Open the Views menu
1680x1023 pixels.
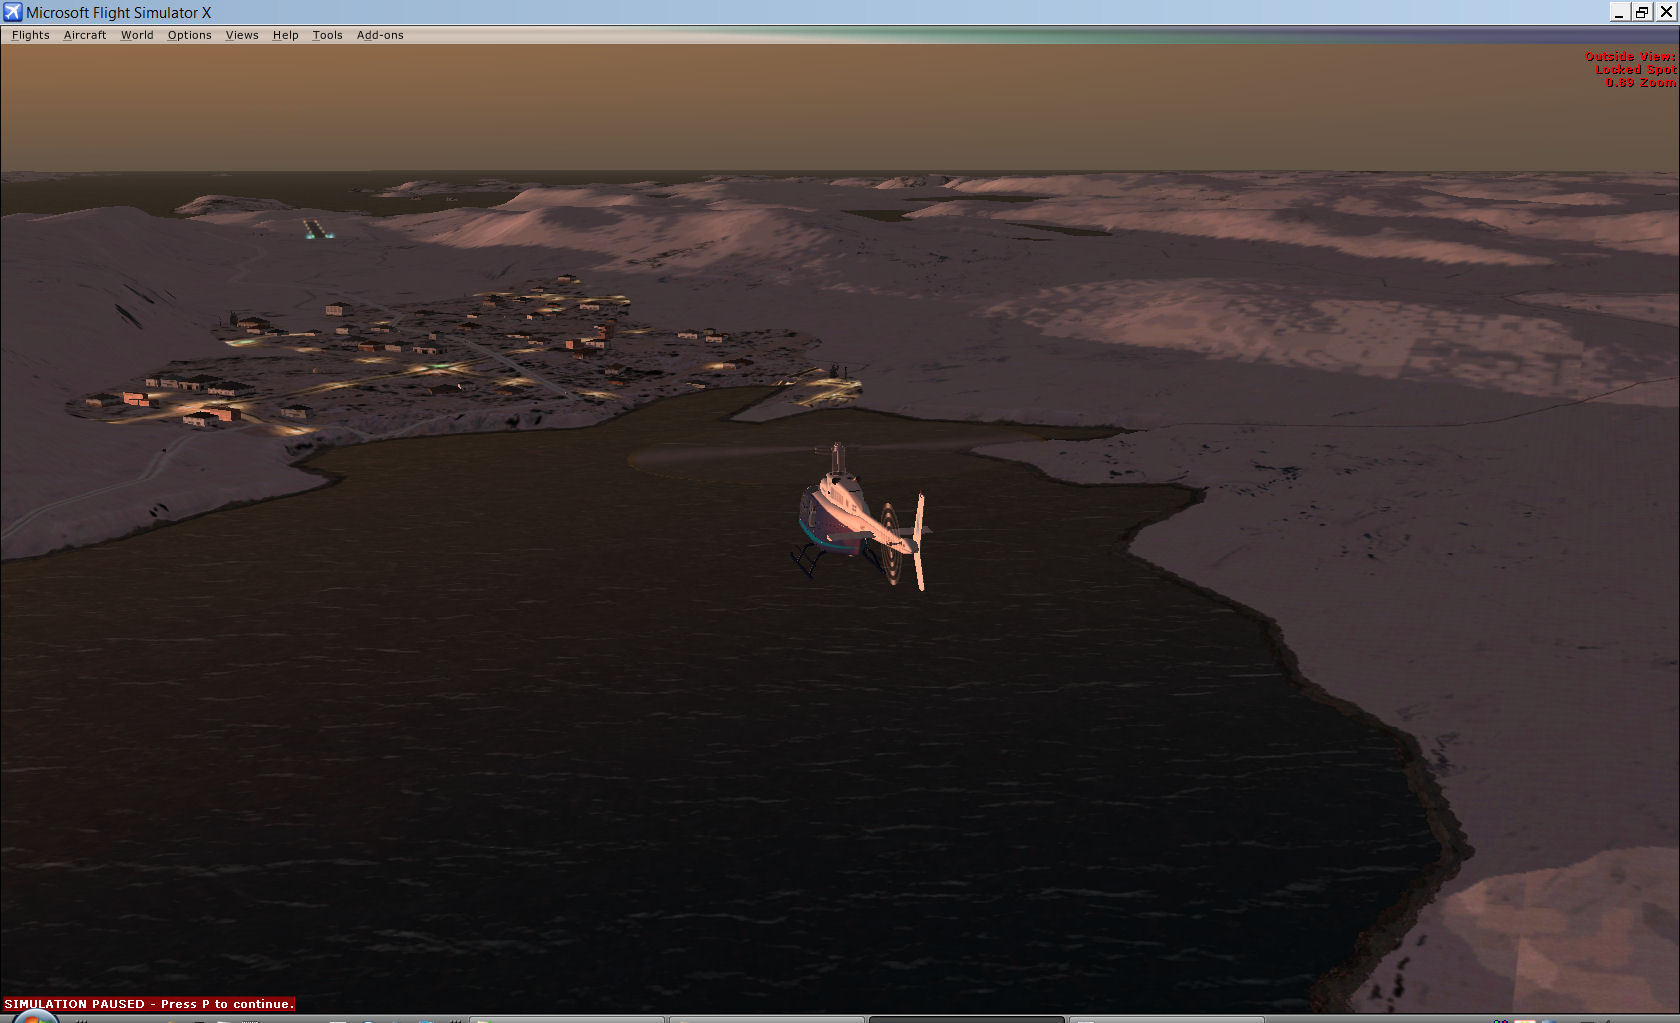pyautogui.click(x=242, y=35)
